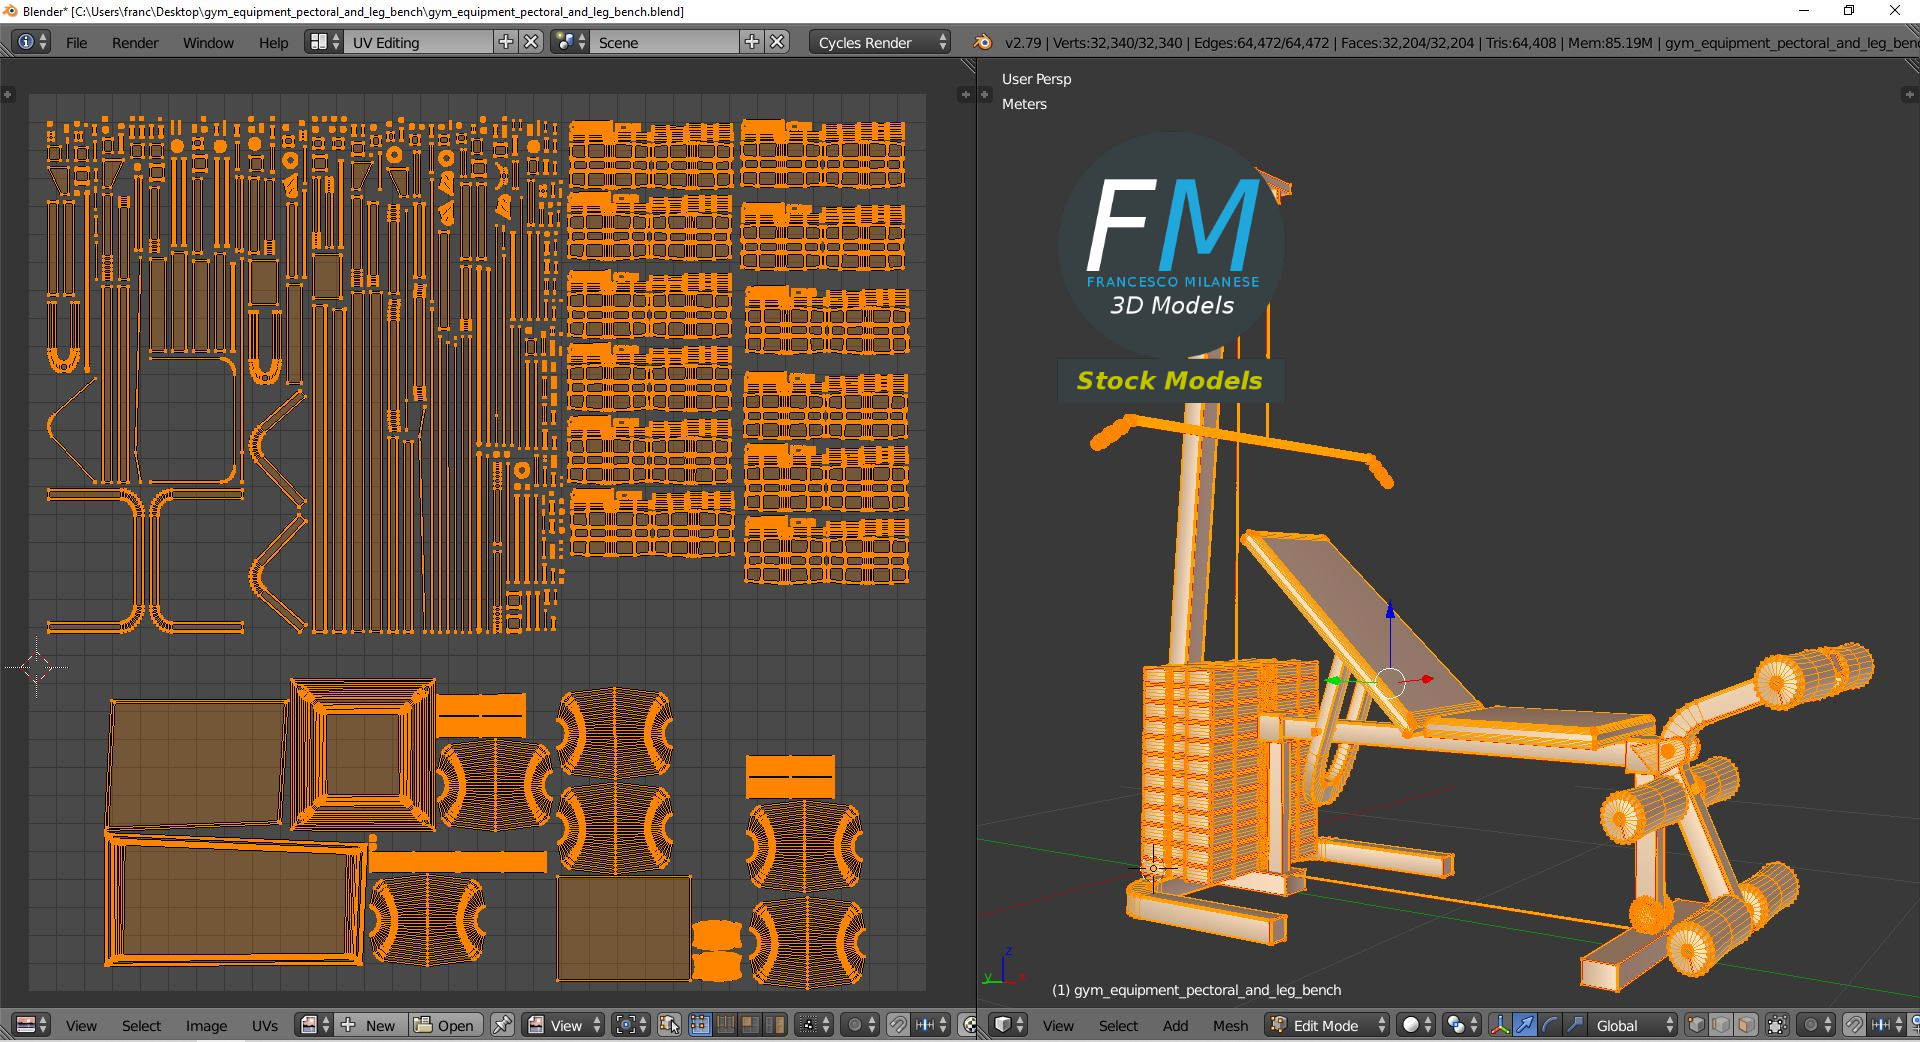
Task: Switch to vertex select mode in 3D view
Action: click(1696, 1025)
